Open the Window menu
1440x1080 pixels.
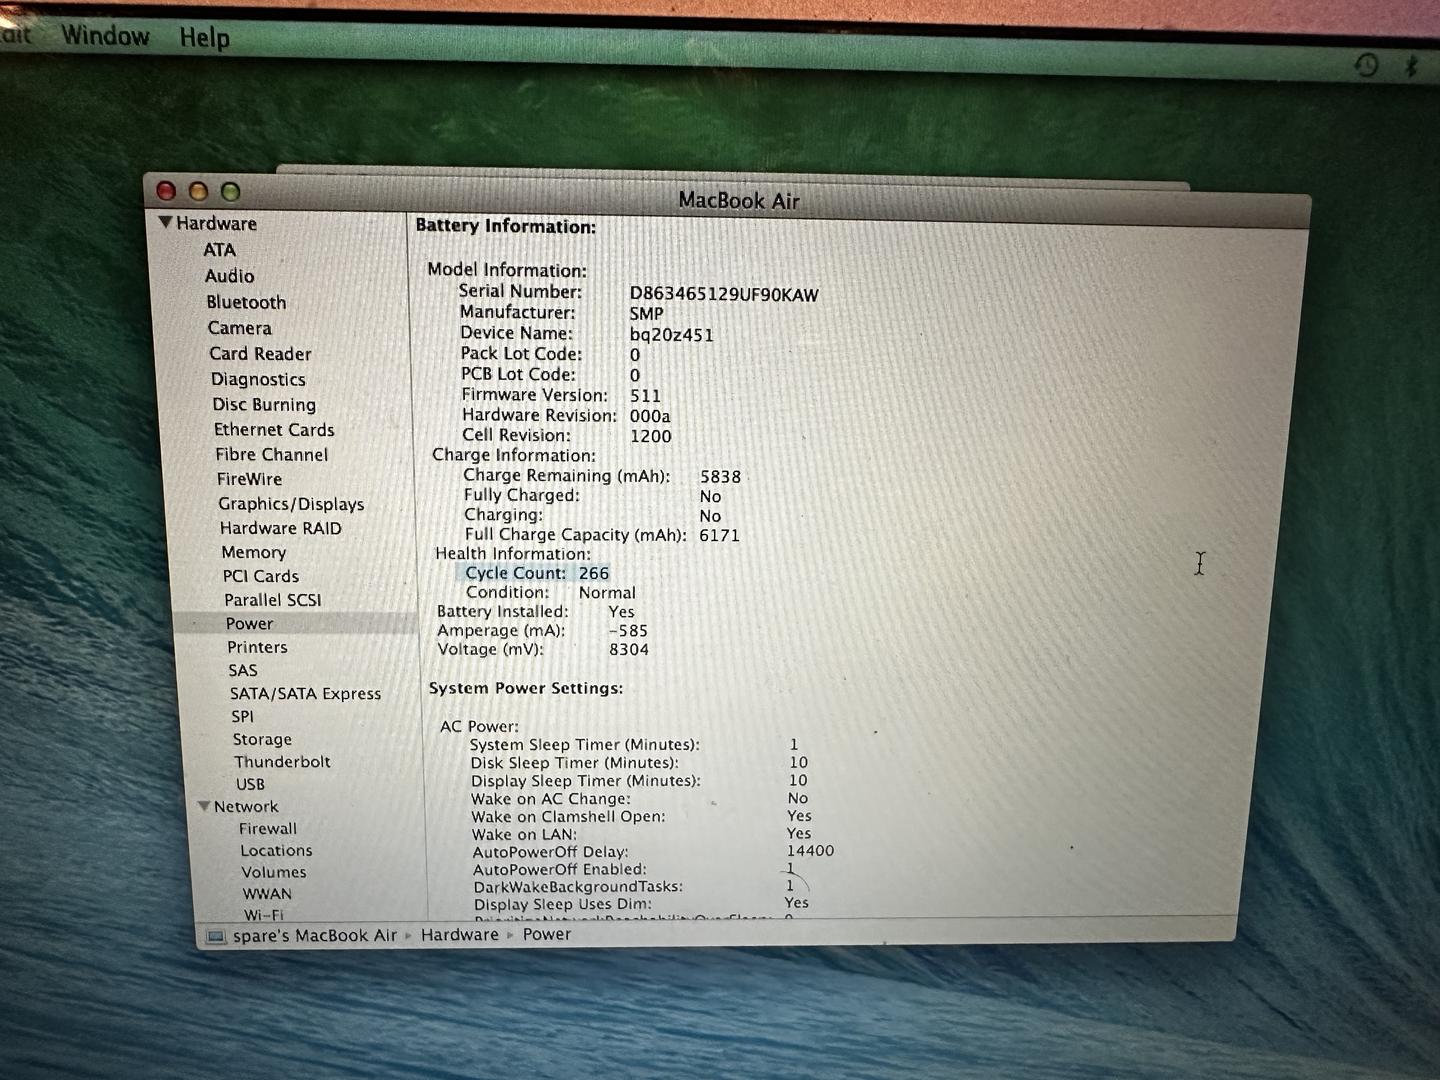(x=105, y=36)
